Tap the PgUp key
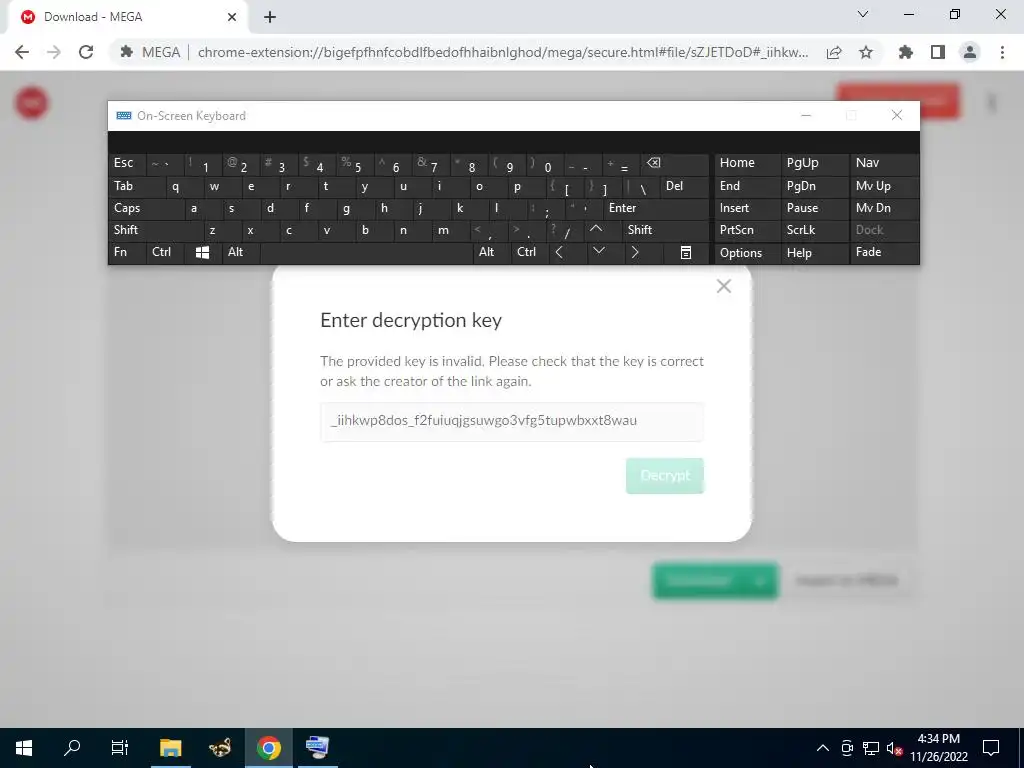 click(x=814, y=163)
